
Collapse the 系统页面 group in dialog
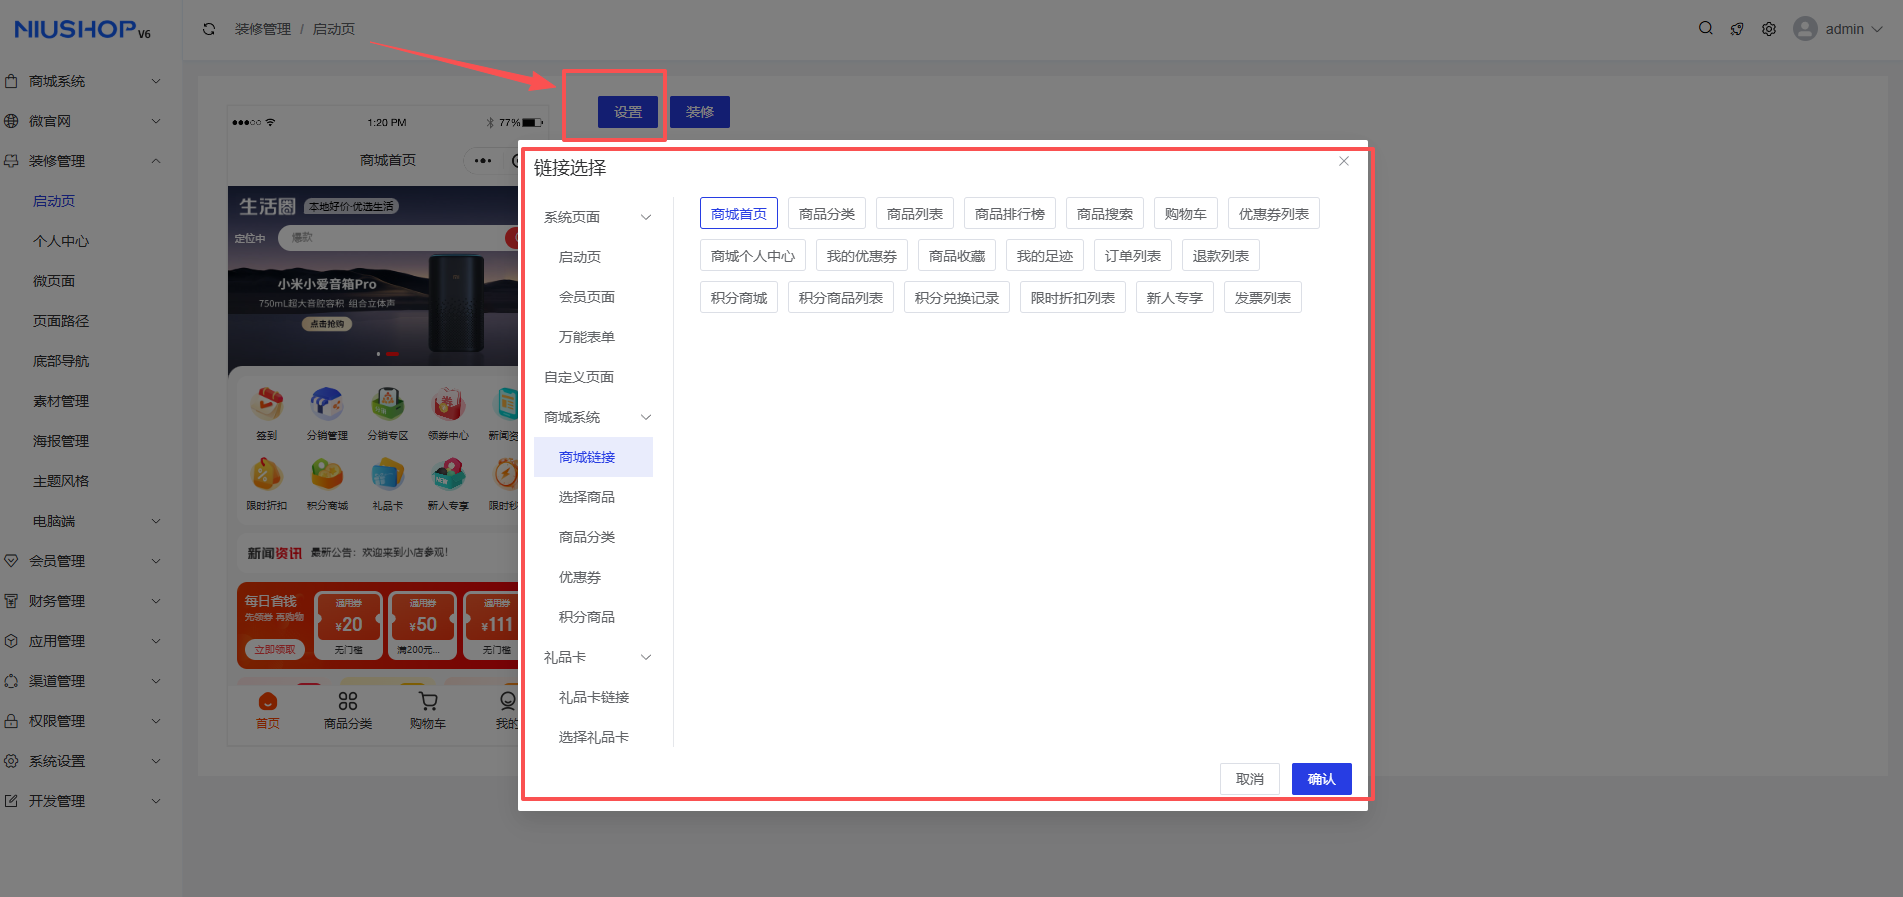646,217
